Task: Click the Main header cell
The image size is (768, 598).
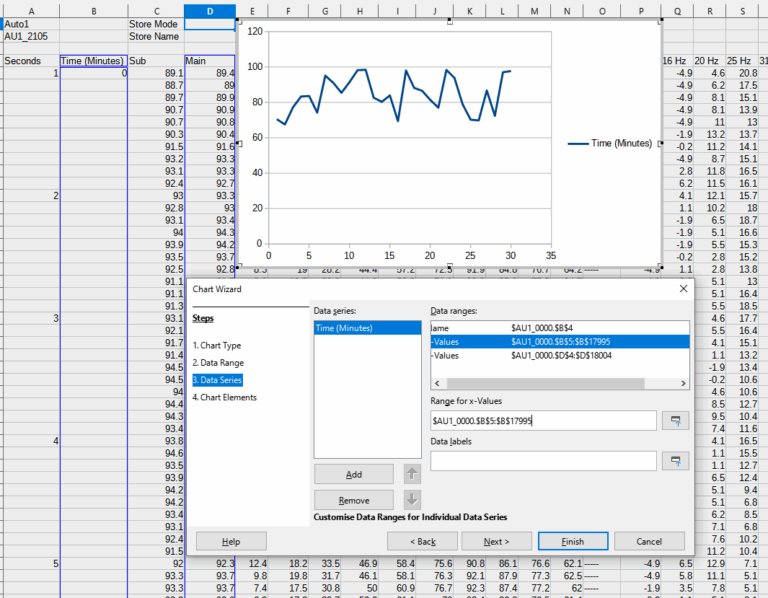Action: (210, 61)
